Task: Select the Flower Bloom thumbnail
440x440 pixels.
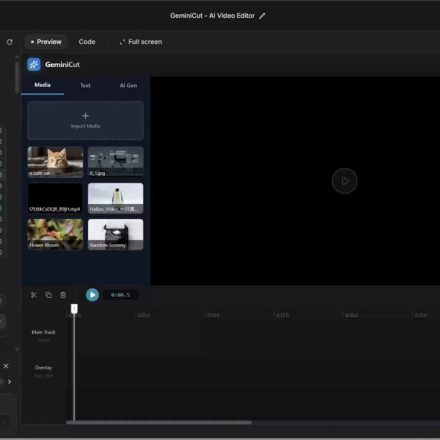Action: point(55,234)
